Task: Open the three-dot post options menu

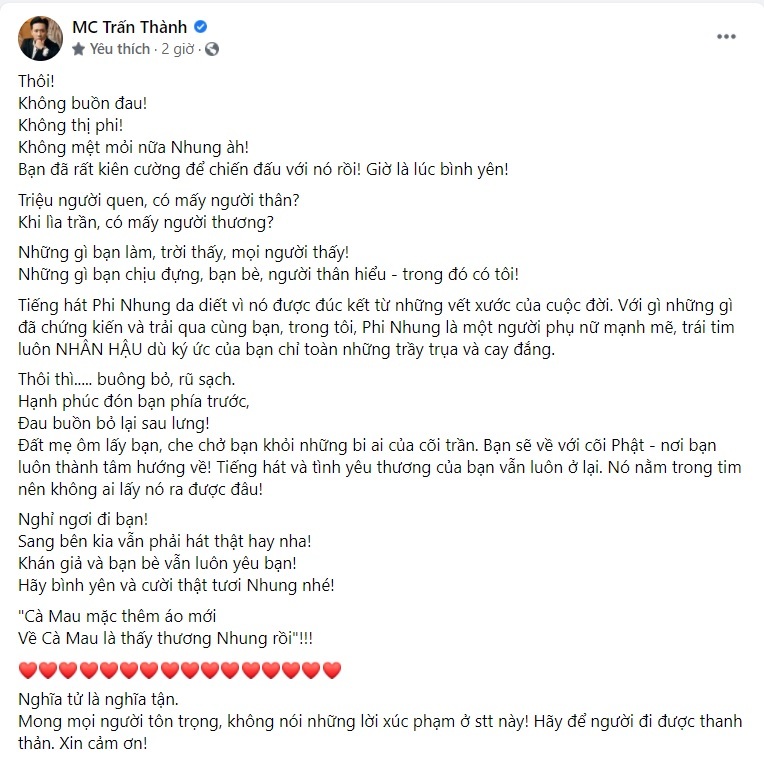Action: pos(726,37)
